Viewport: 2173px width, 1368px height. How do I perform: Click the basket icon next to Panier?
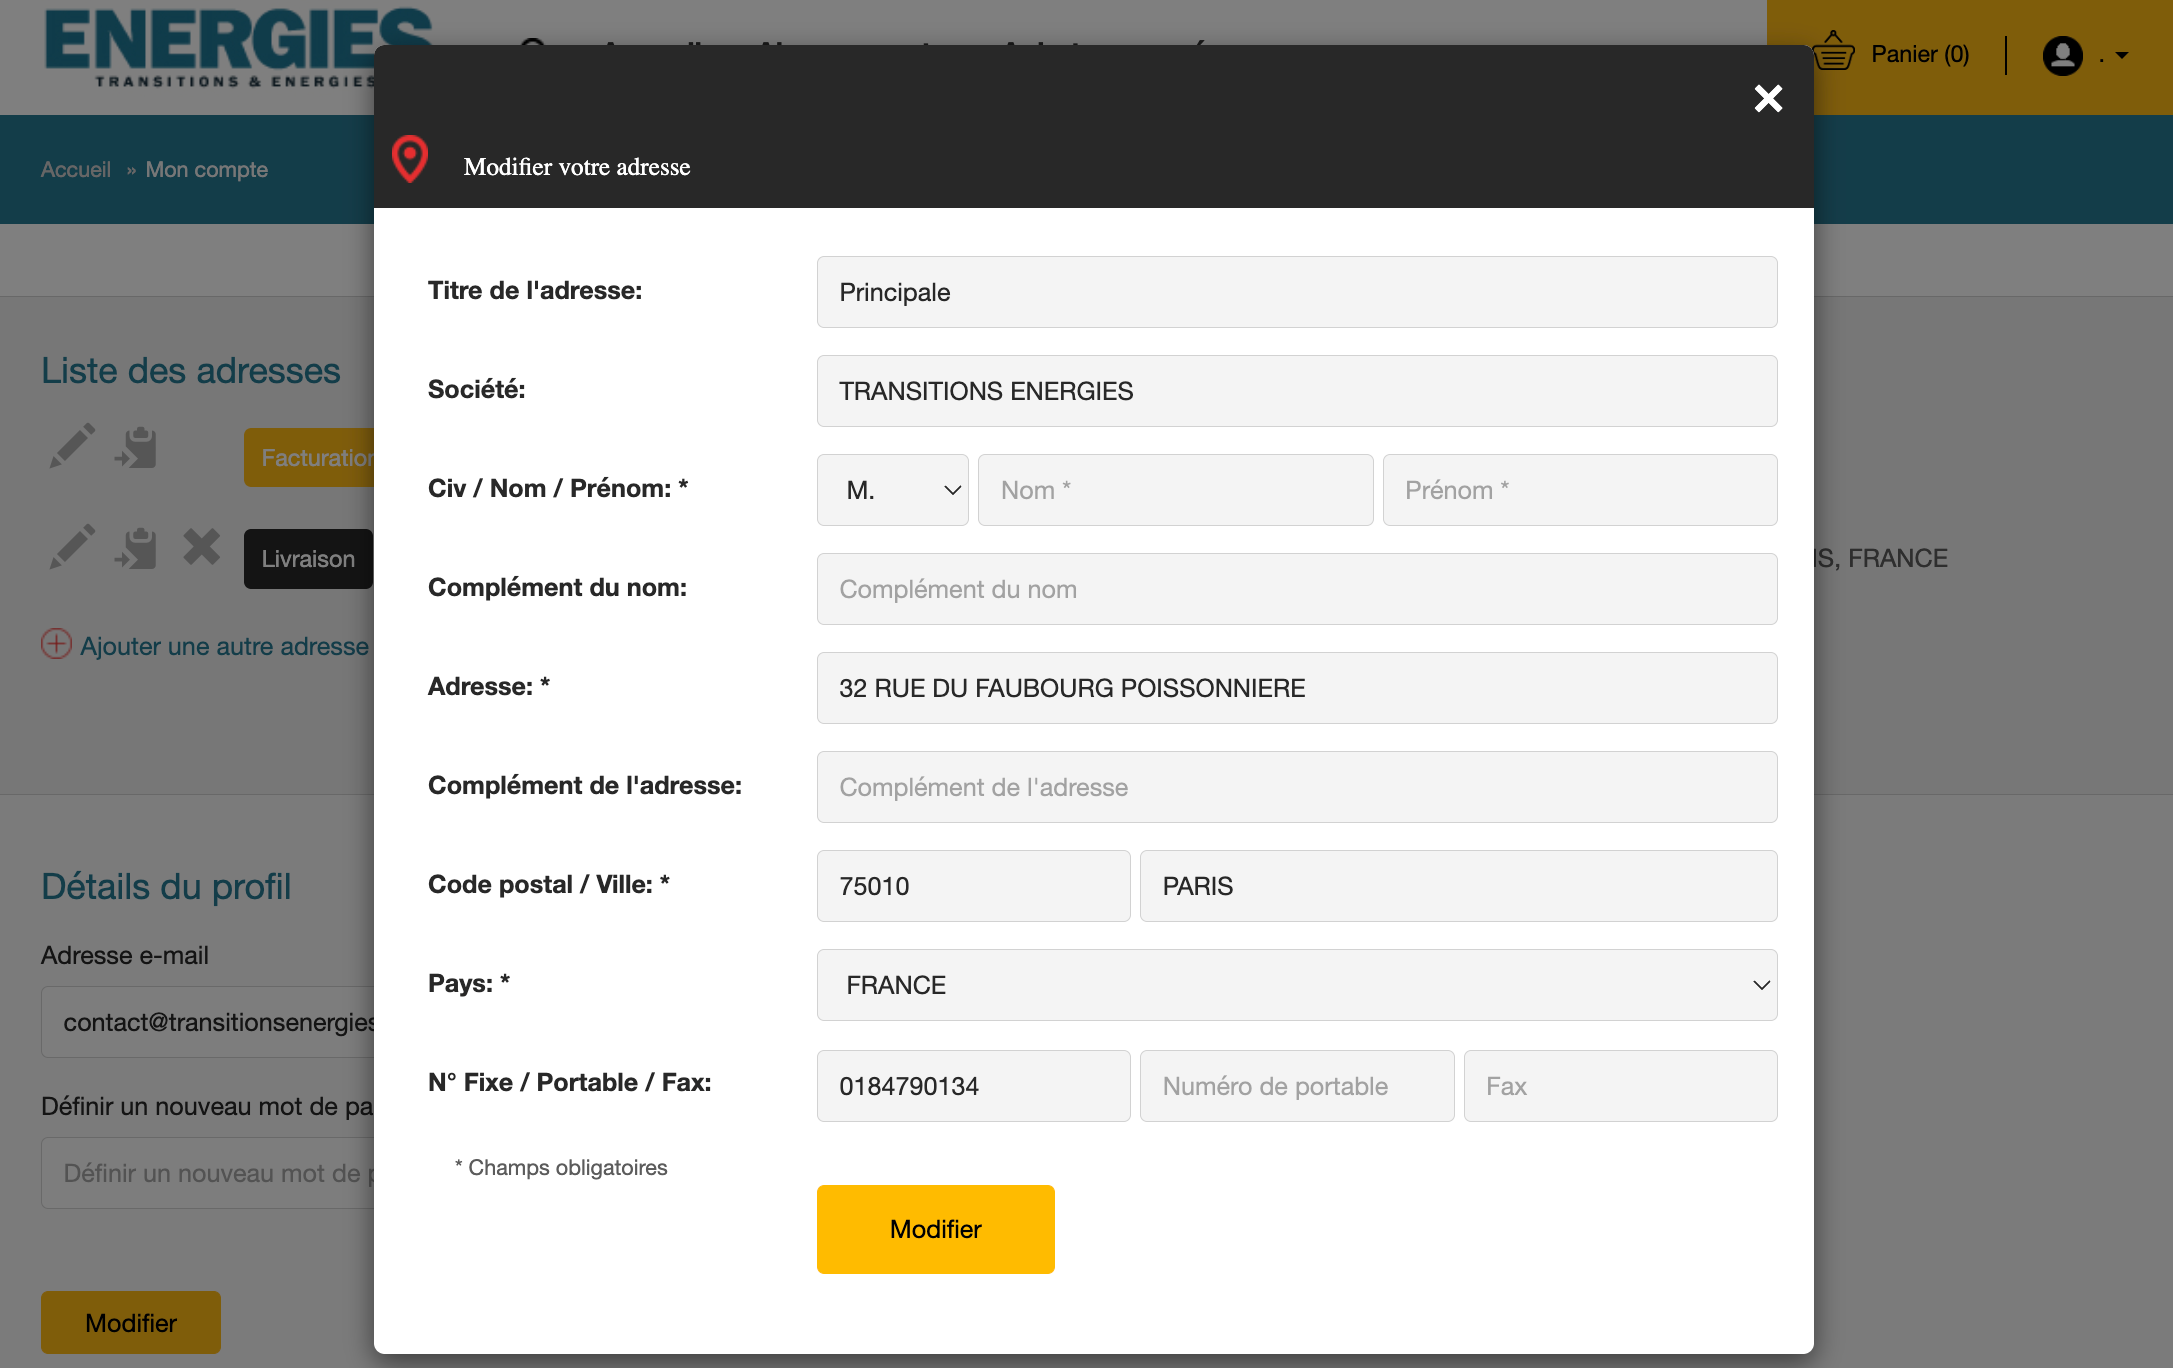1833,52
